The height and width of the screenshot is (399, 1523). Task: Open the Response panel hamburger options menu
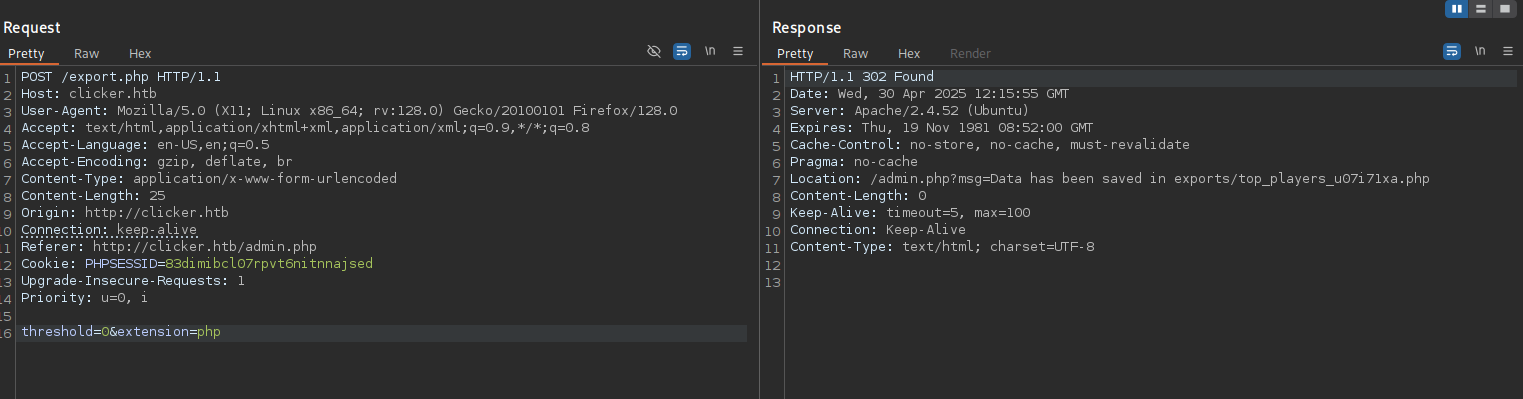(1507, 51)
